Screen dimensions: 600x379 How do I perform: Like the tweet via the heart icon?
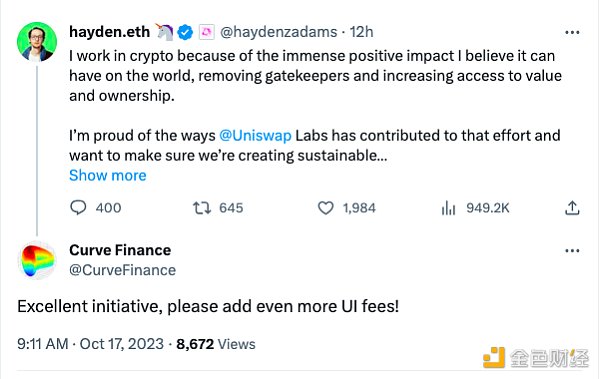326,208
